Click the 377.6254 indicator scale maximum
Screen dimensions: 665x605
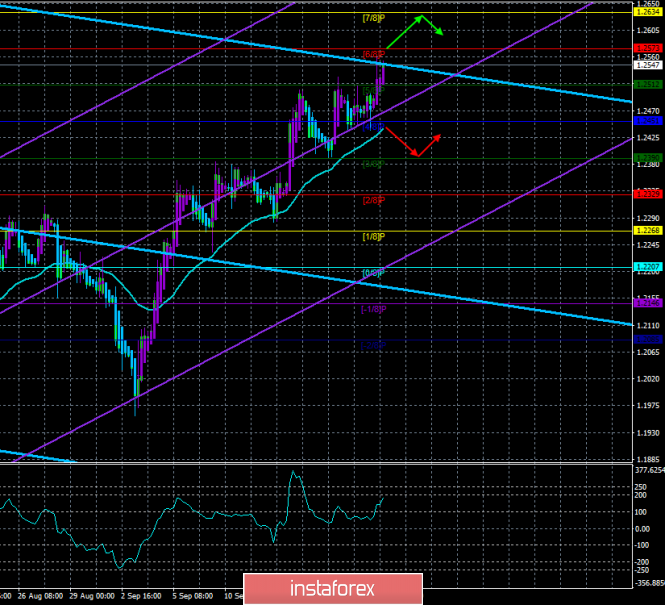649,470
